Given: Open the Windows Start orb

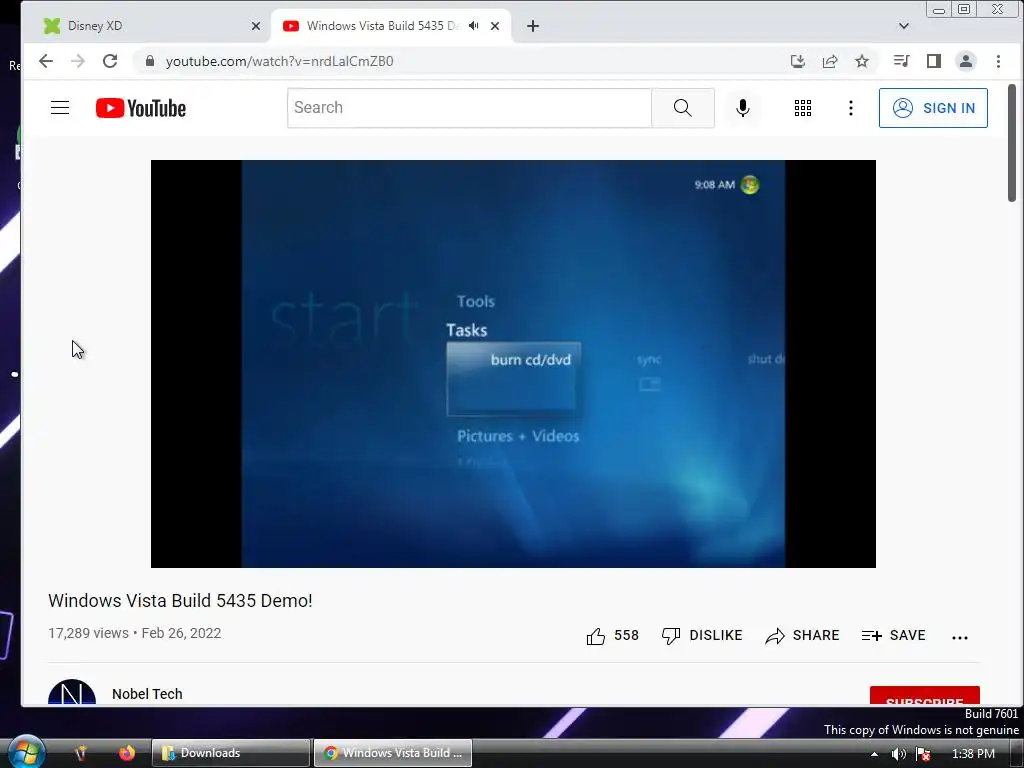Looking at the screenshot, I should (27, 752).
